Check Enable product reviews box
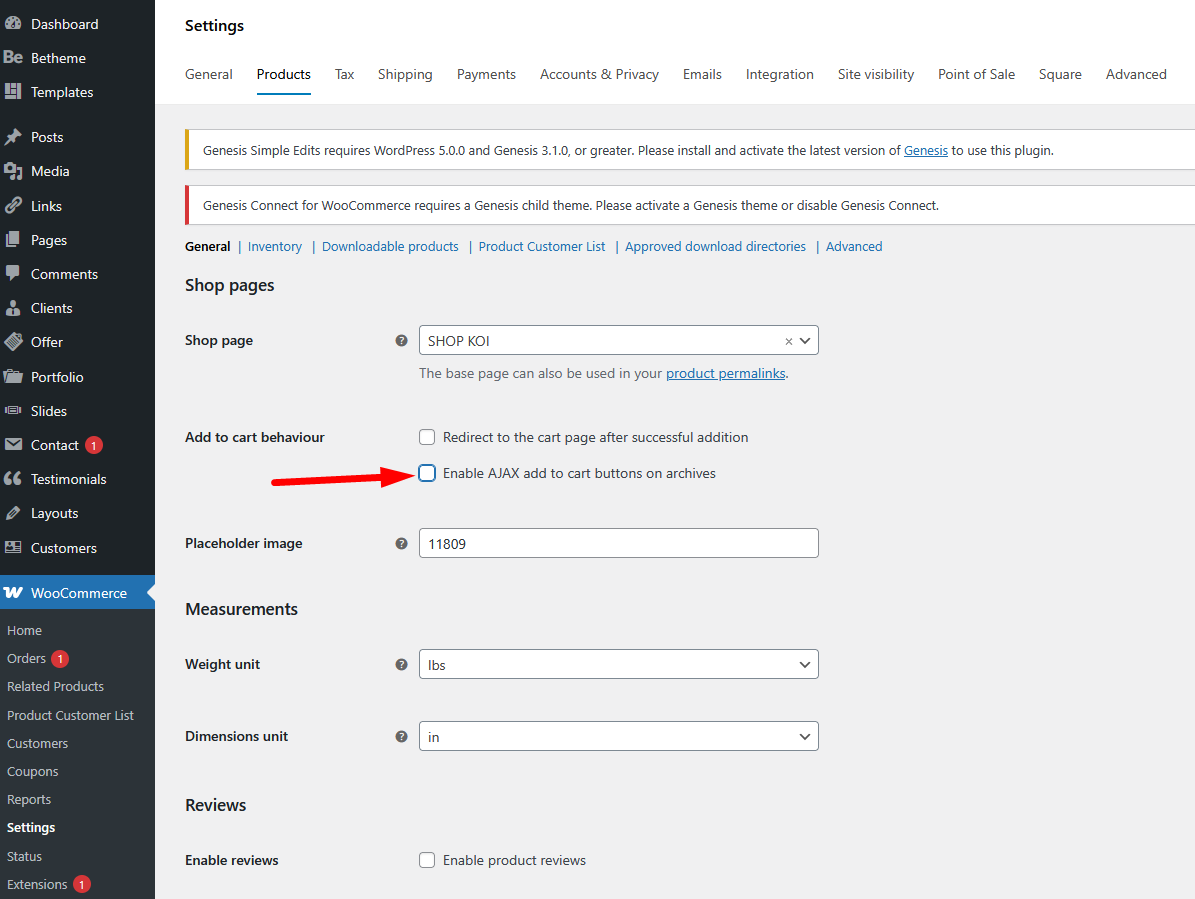Viewport: 1195px width, 899px height. tap(427, 860)
